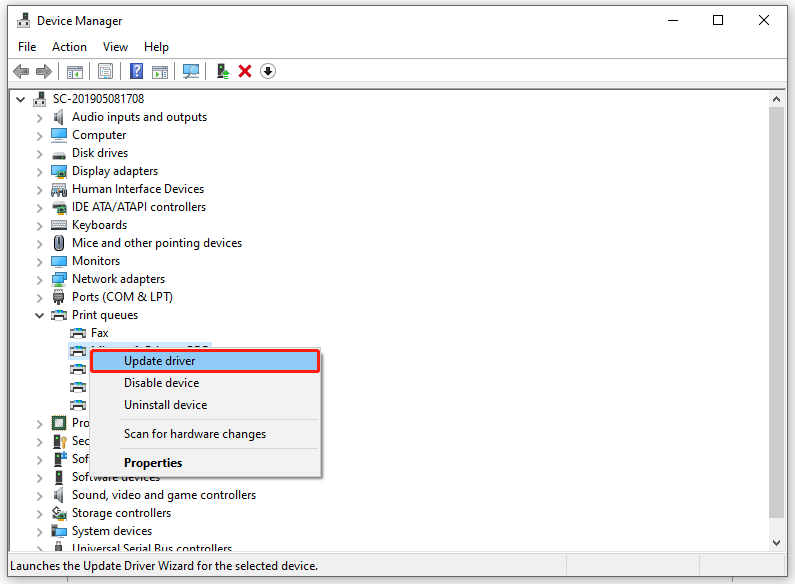The height and width of the screenshot is (584, 795).
Task: Click the vertical scrollbar down arrow
Action: (x=776, y=543)
